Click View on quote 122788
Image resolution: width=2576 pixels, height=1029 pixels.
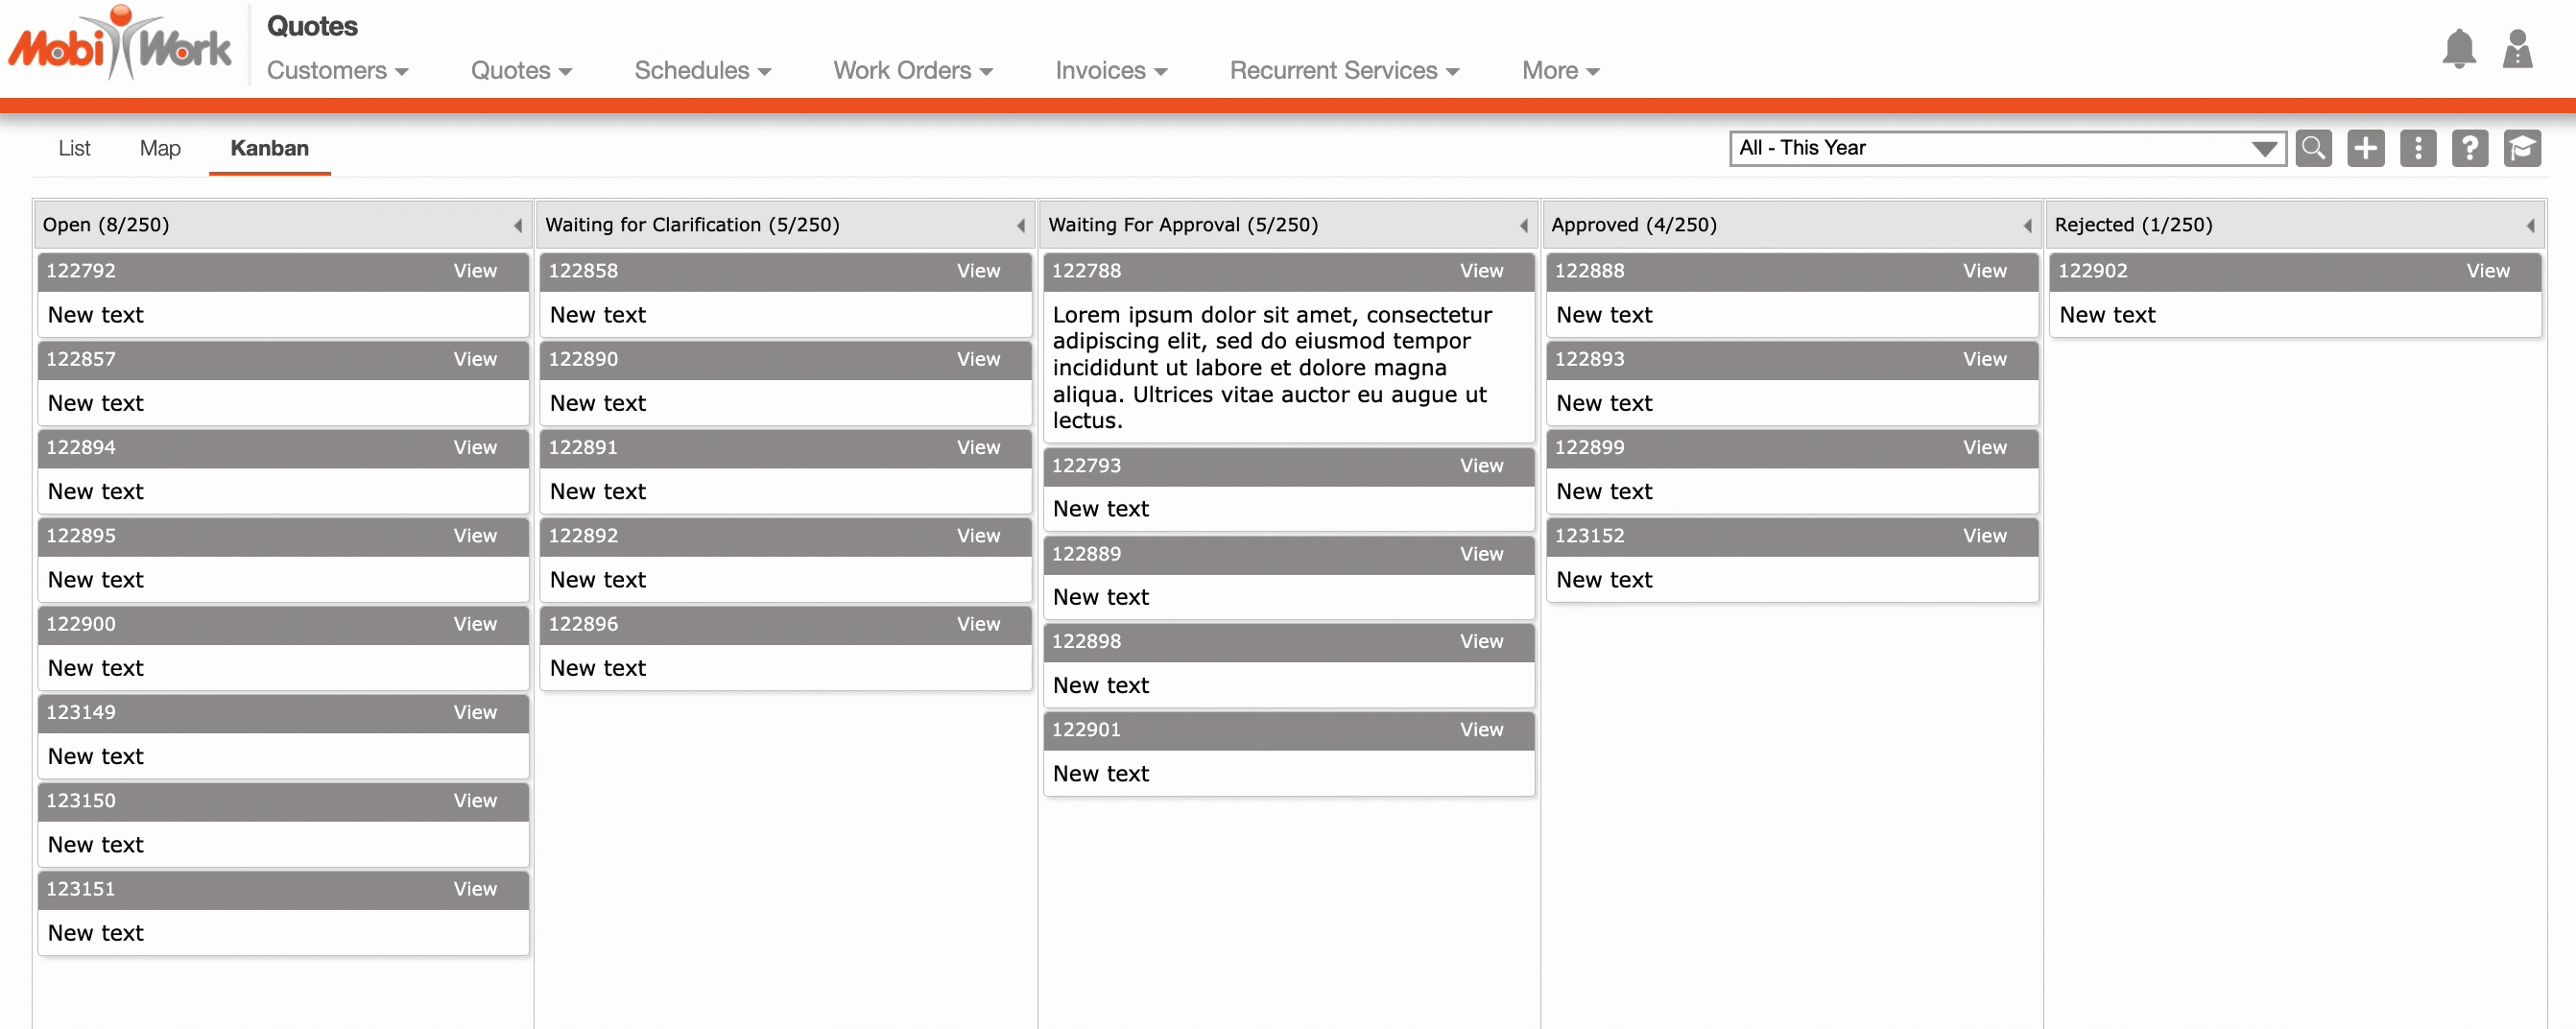pos(1480,271)
